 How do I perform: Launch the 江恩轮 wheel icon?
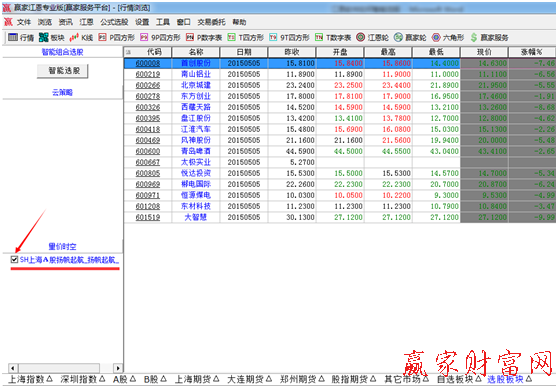(x=360, y=37)
